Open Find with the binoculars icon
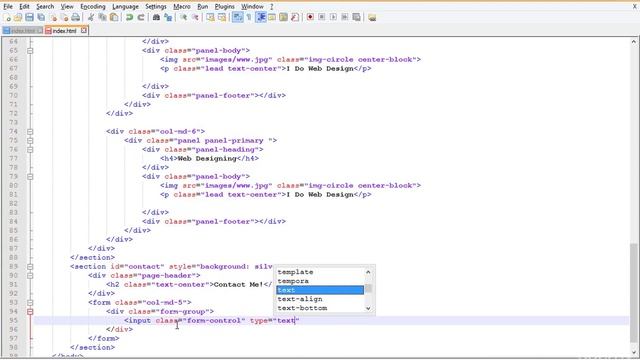This screenshot has width=640, height=360. [x=156, y=17]
